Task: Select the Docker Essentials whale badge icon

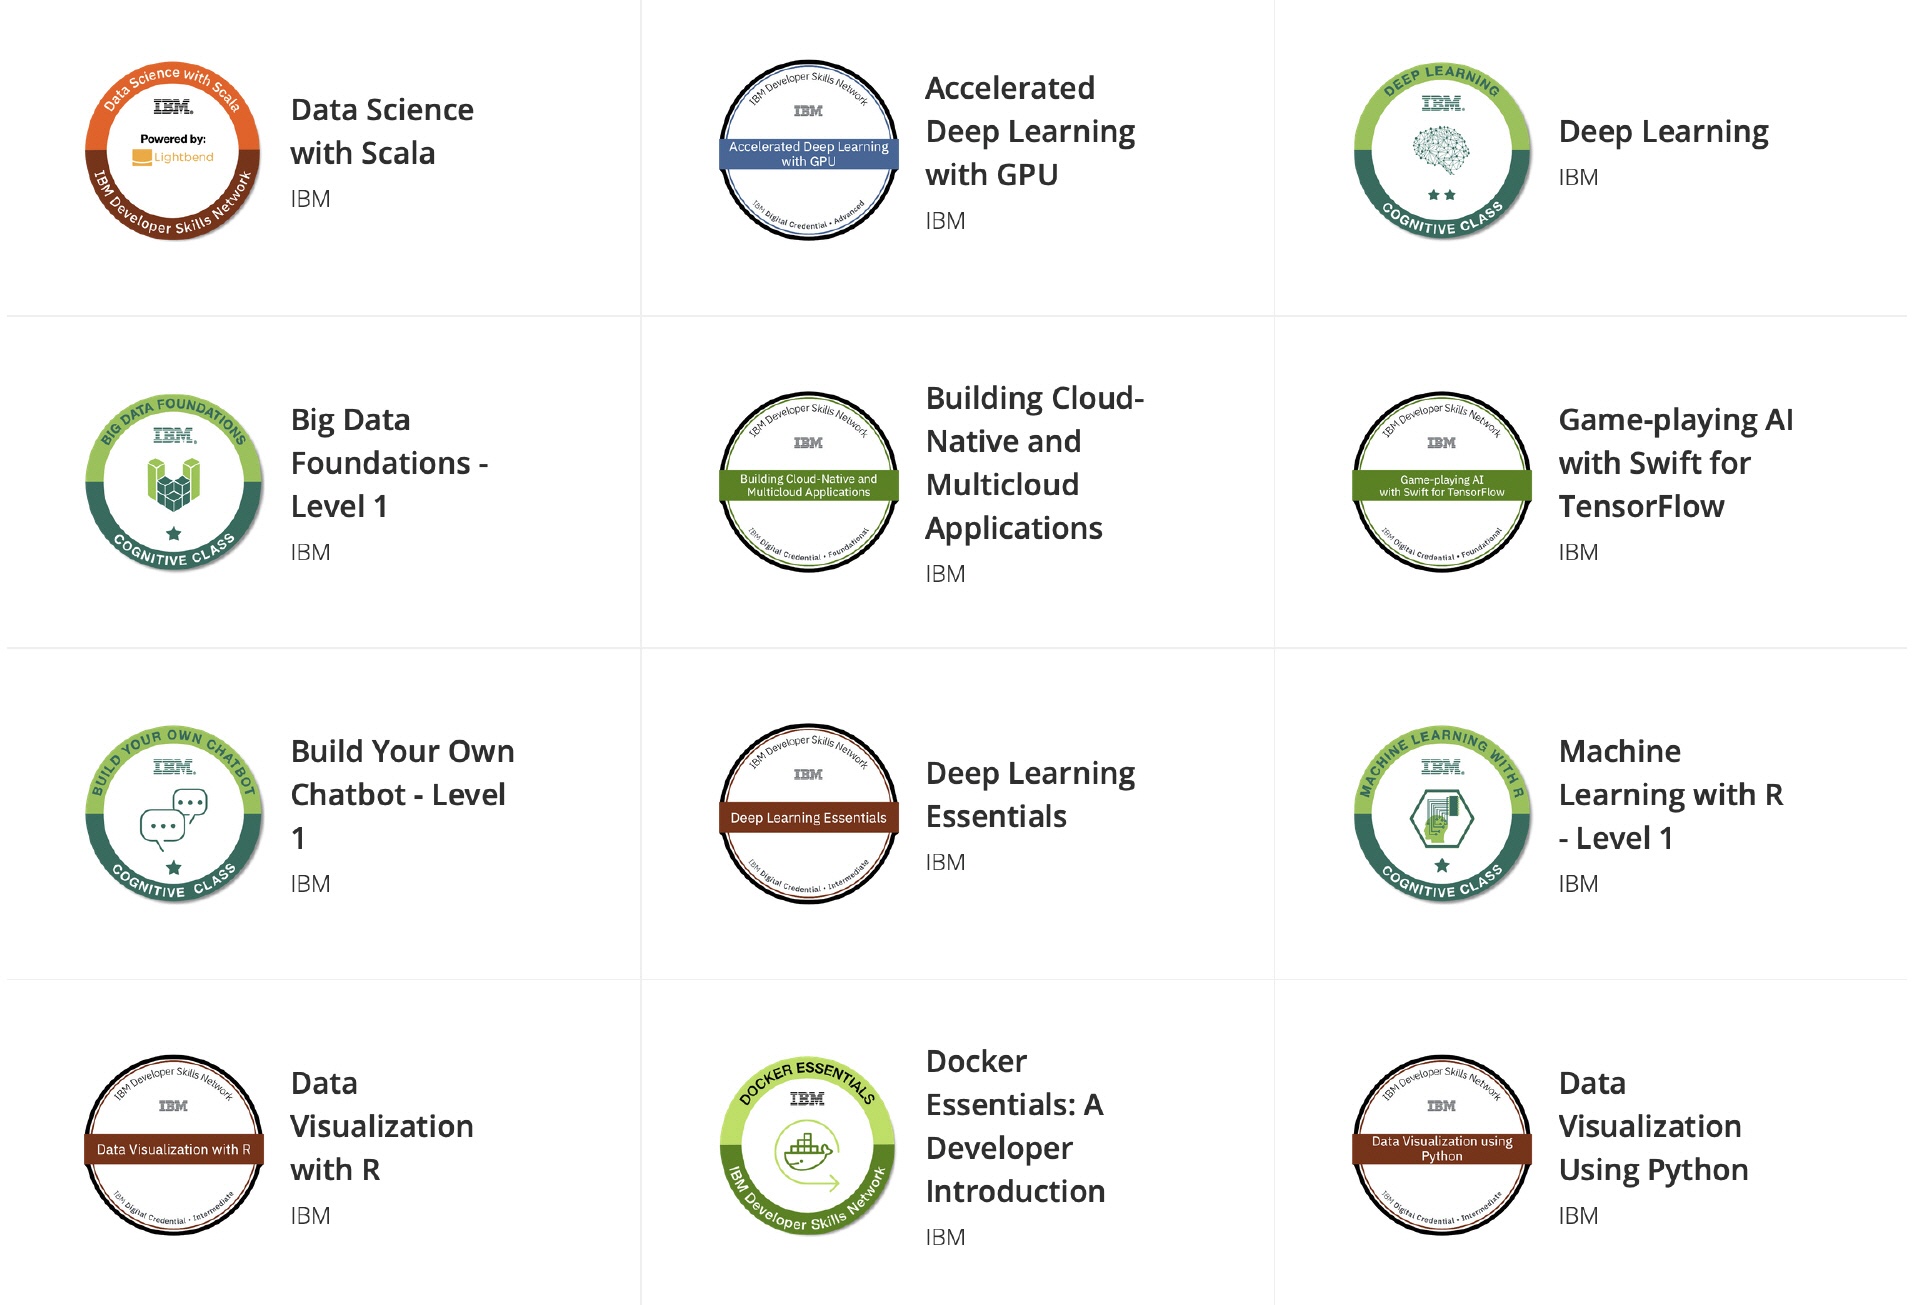Action: click(809, 1146)
